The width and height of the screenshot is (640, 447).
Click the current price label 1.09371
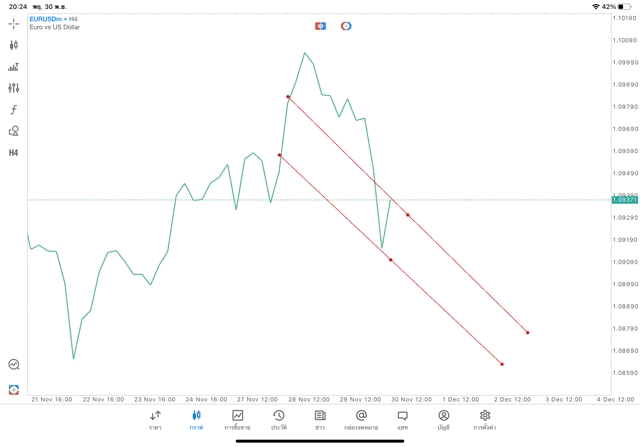(x=625, y=200)
